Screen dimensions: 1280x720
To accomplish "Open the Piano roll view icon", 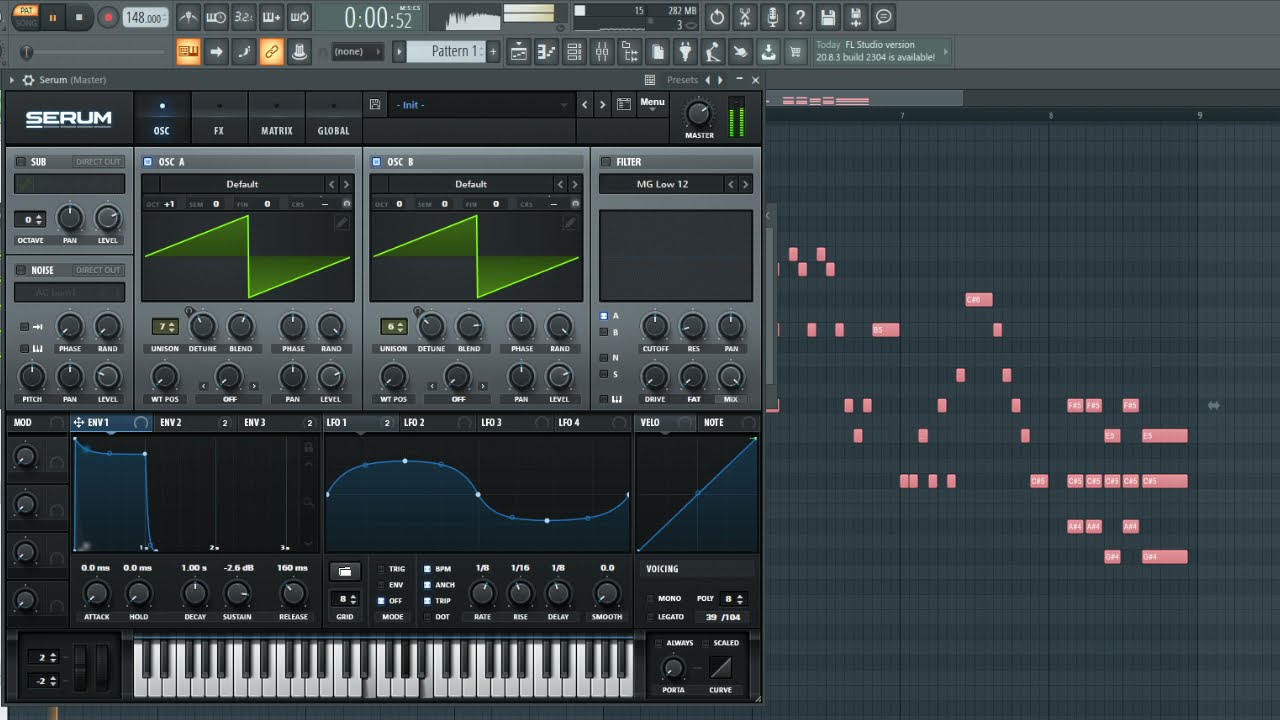I will [x=546, y=52].
